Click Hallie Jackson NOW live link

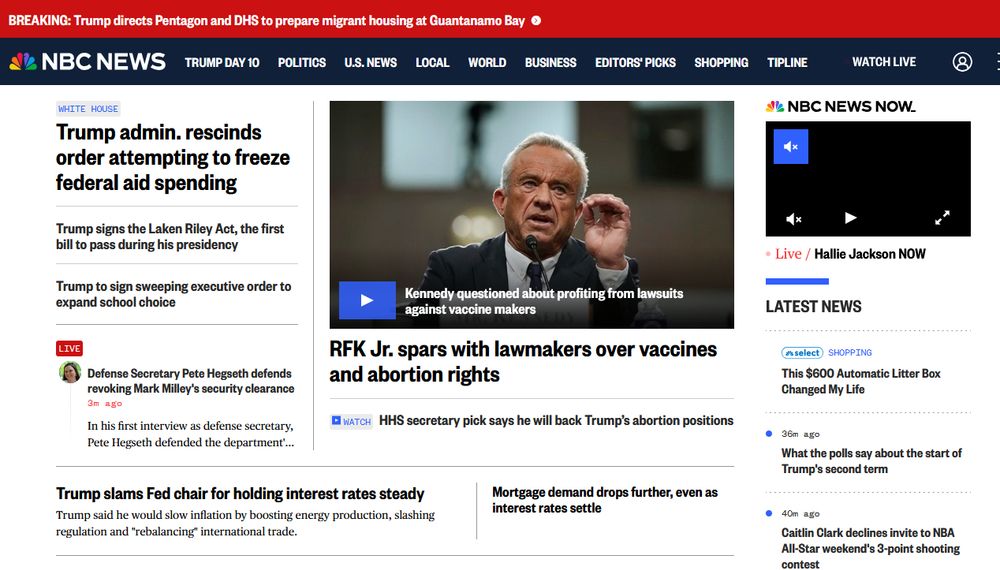870,254
